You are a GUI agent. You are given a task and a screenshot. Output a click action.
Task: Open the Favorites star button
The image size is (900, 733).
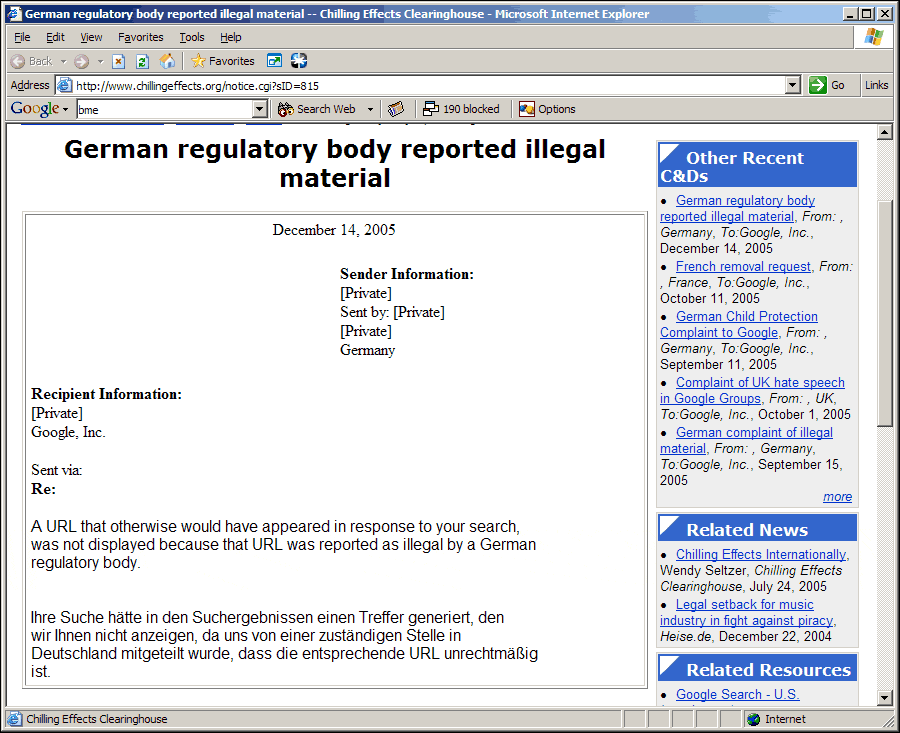[x=222, y=61]
